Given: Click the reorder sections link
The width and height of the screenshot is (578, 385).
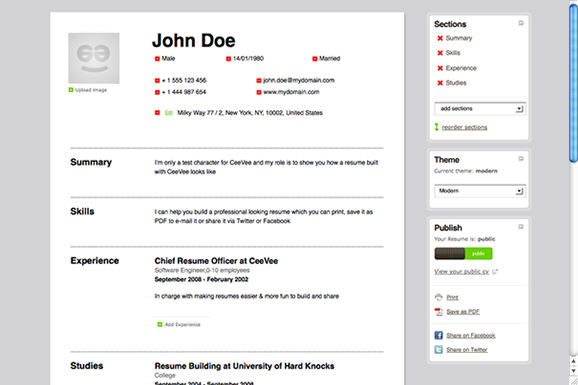Looking at the screenshot, I should tap(464, 128).
